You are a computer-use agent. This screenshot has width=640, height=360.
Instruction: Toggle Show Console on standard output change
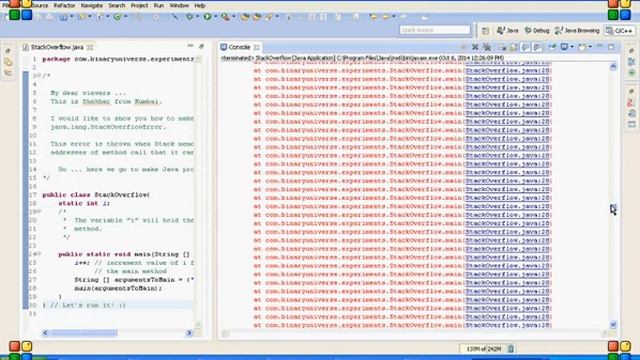click(x=526, y=47)
